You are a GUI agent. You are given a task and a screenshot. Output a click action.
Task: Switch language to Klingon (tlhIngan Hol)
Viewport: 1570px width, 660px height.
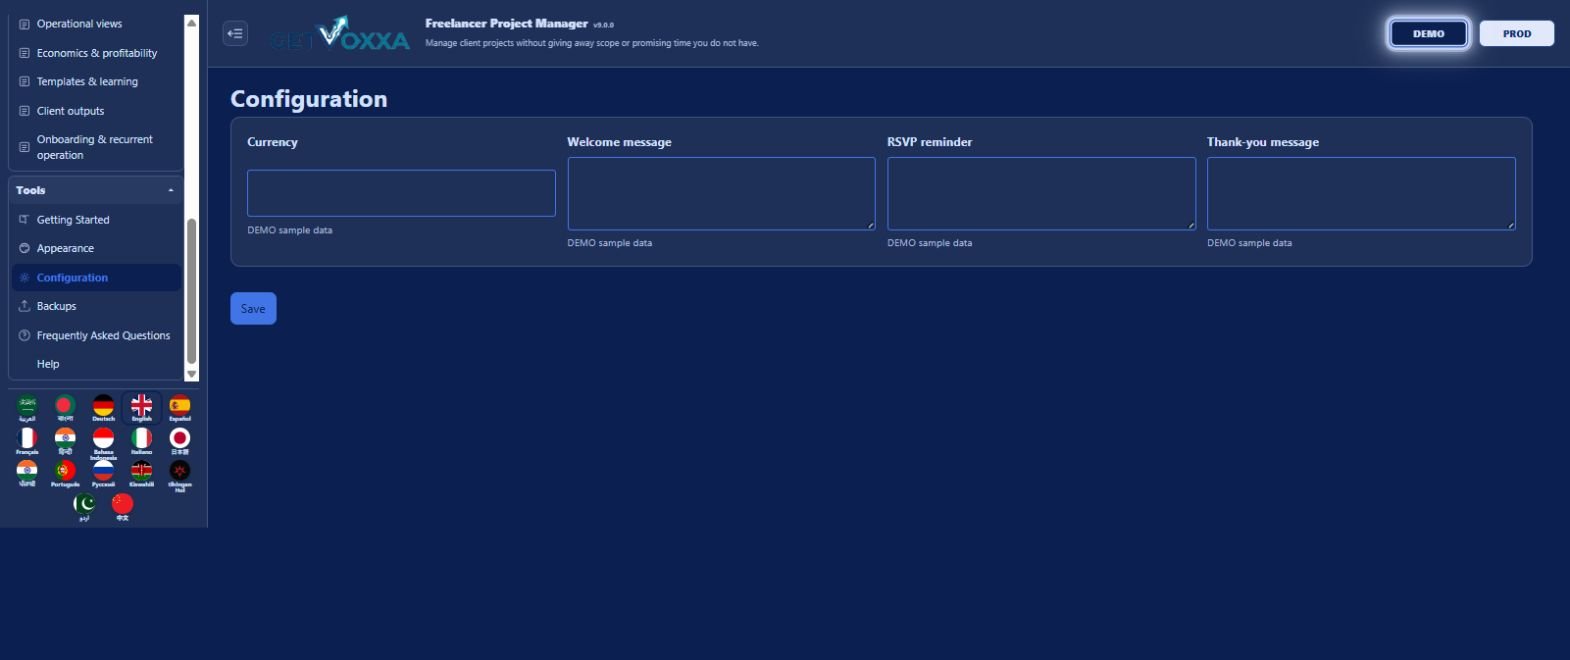[x=180, y=476]
